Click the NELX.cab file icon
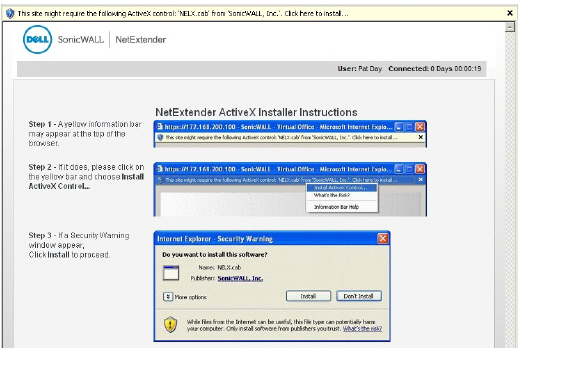The image size is (576, 369). click(171, 273)
